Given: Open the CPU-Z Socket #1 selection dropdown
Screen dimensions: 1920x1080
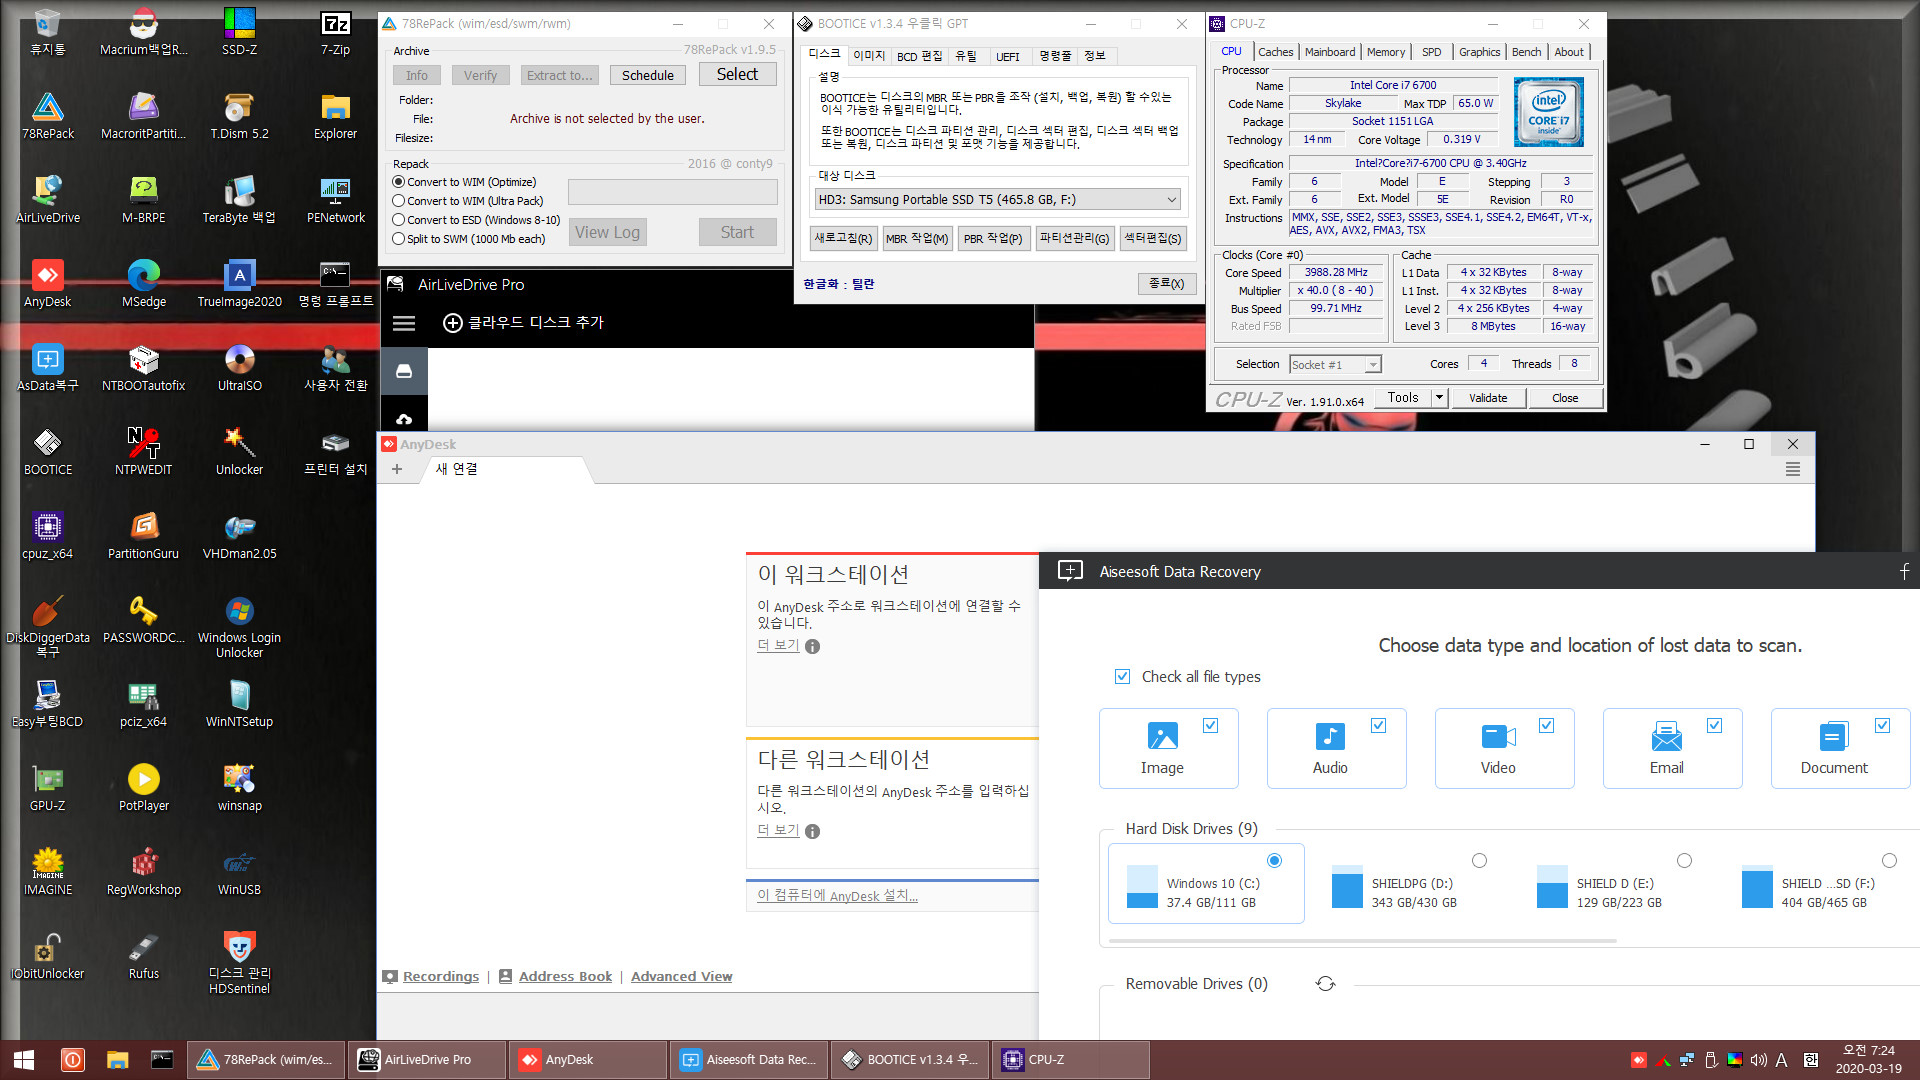Looking at the screenshot, I should 1335,365.
